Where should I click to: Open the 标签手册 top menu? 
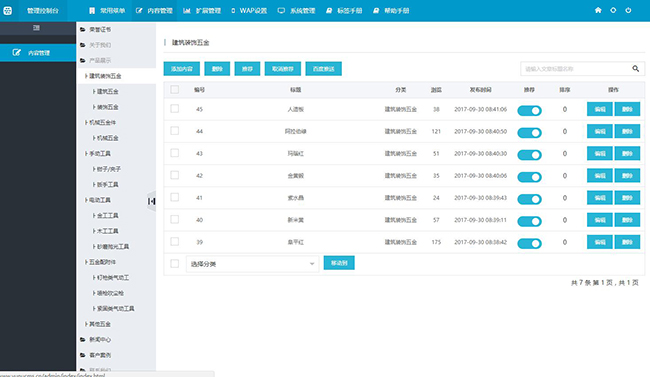click(344, 11)
